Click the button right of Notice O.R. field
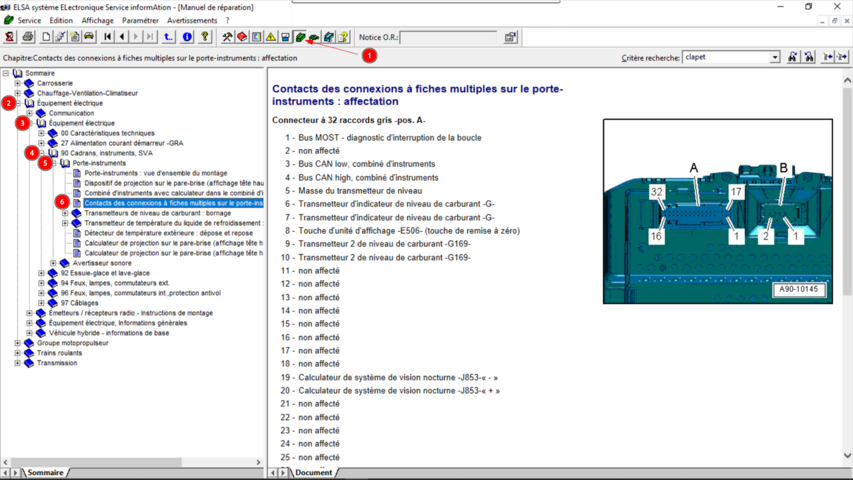 [x=510, y=37]
